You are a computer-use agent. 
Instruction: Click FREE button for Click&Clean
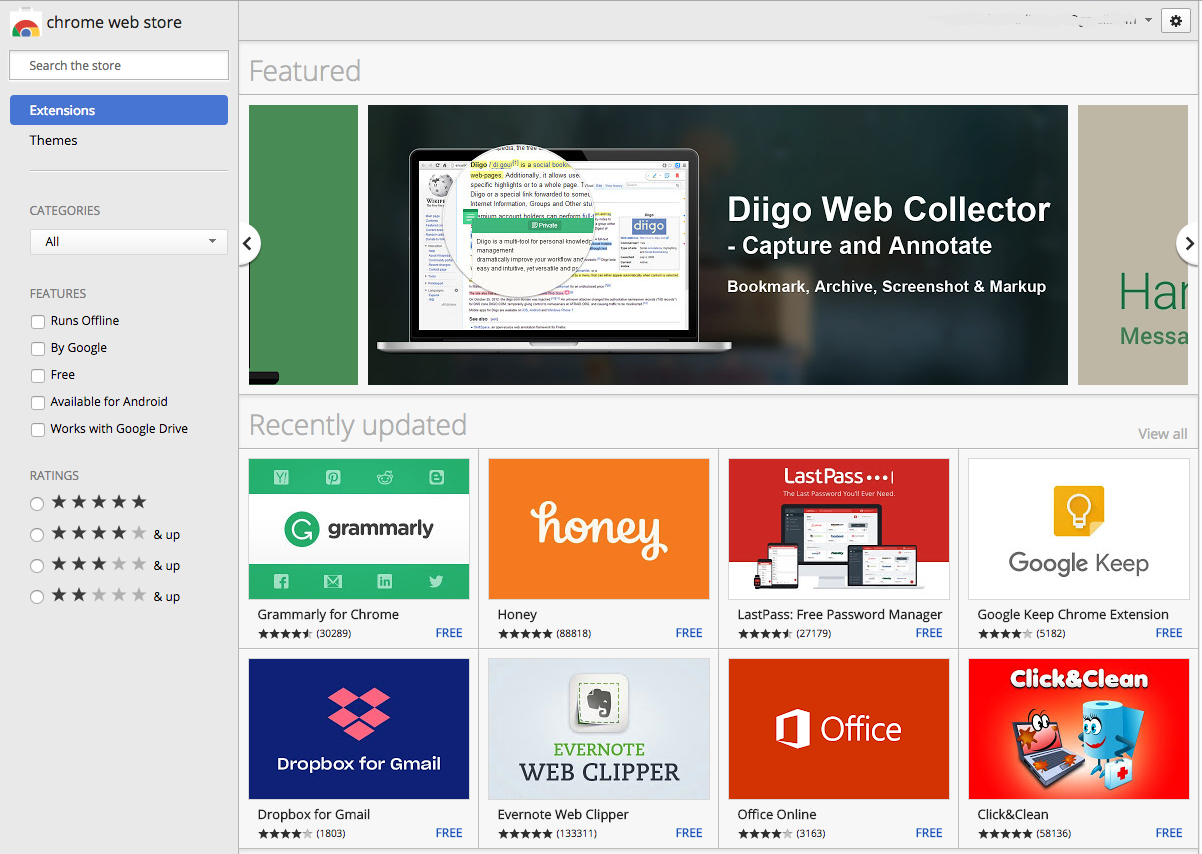1169,833
